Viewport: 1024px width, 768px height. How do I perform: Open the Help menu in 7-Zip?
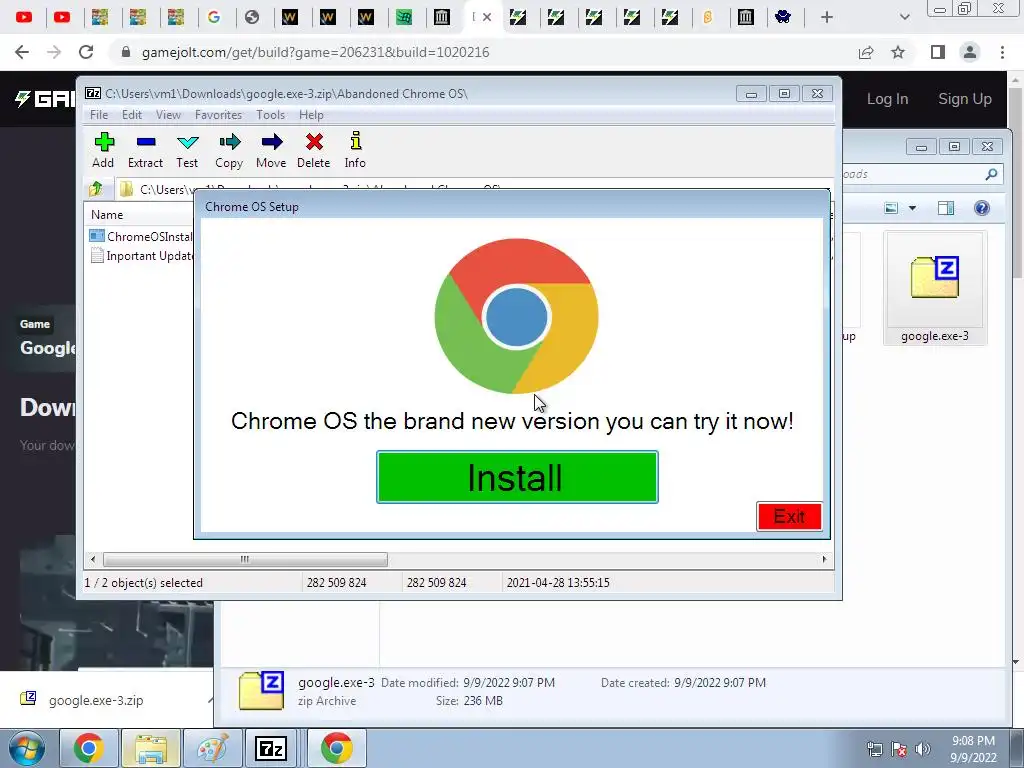[x=311, y=115]
